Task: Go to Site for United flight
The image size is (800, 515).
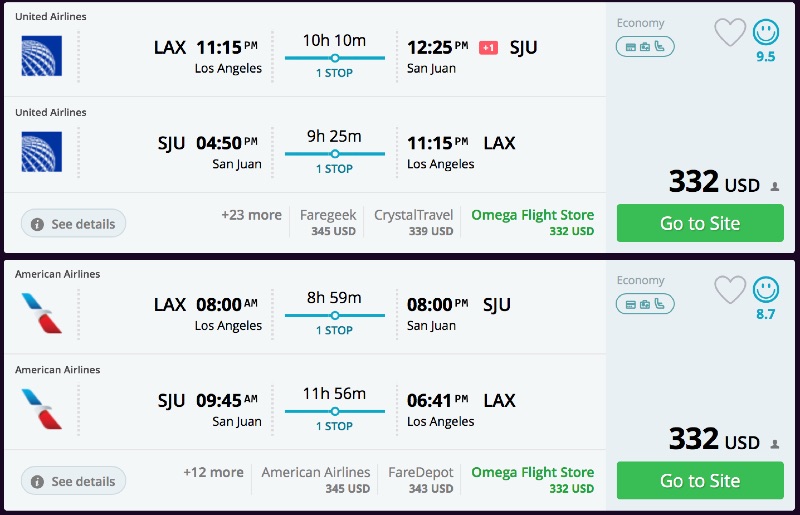Action: click(x=699, y=223)
